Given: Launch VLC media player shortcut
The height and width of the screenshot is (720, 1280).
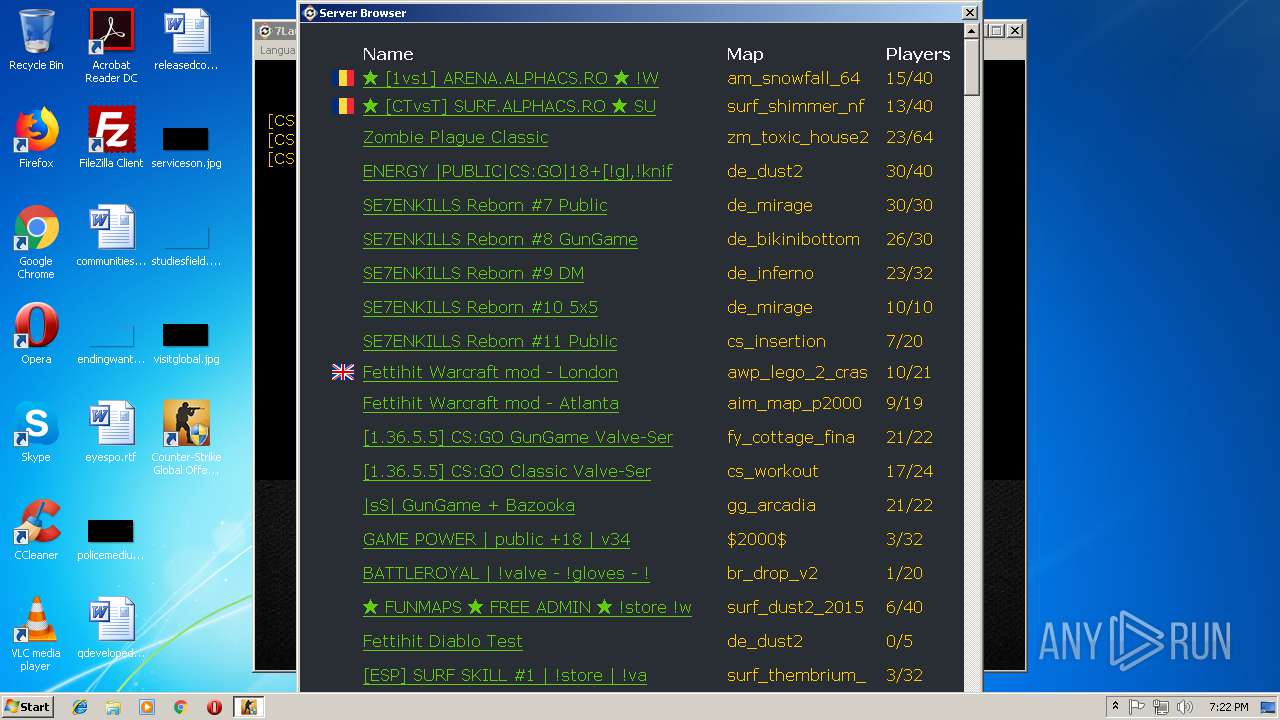Looking at the screenshot, I should tap(36, 634).
